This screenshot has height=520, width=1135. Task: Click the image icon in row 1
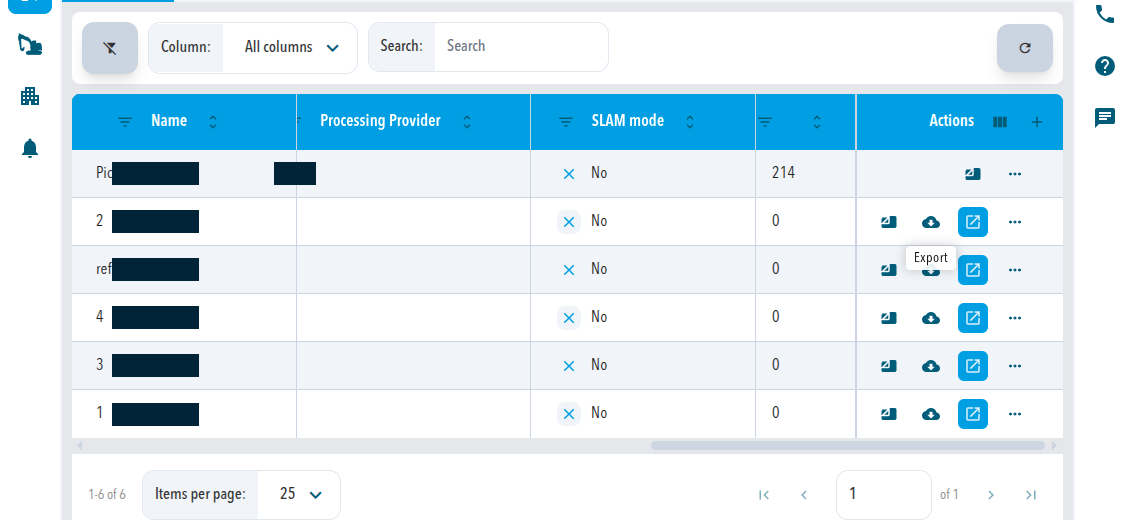click(889, 414)
